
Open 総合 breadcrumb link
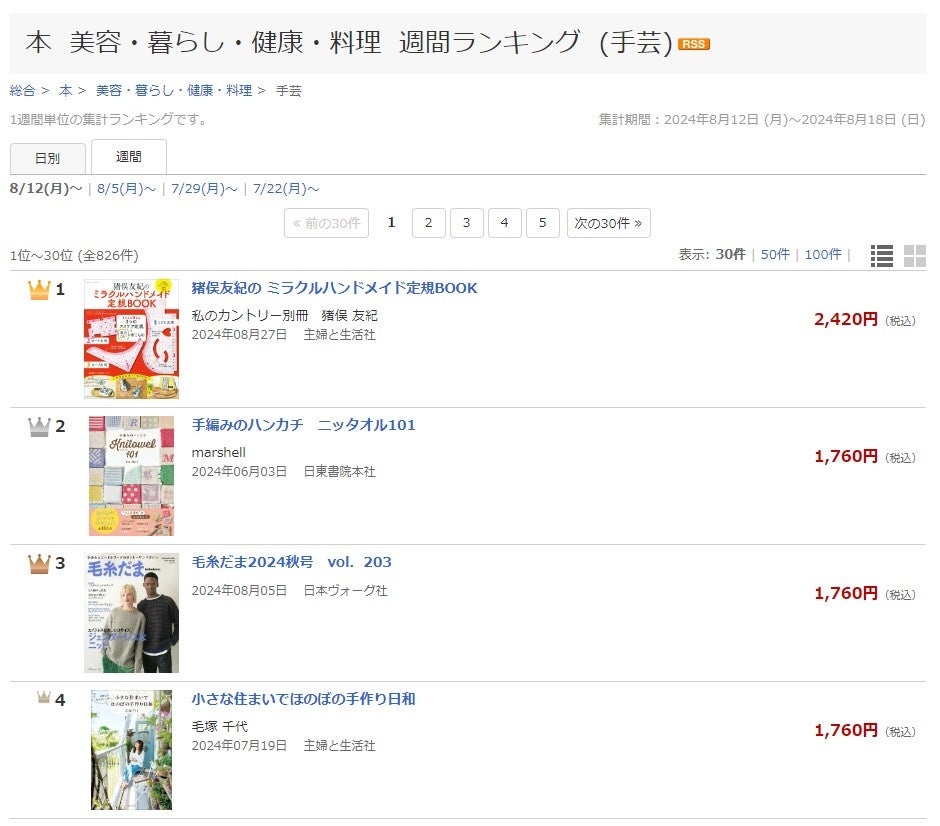coord(22,91)
